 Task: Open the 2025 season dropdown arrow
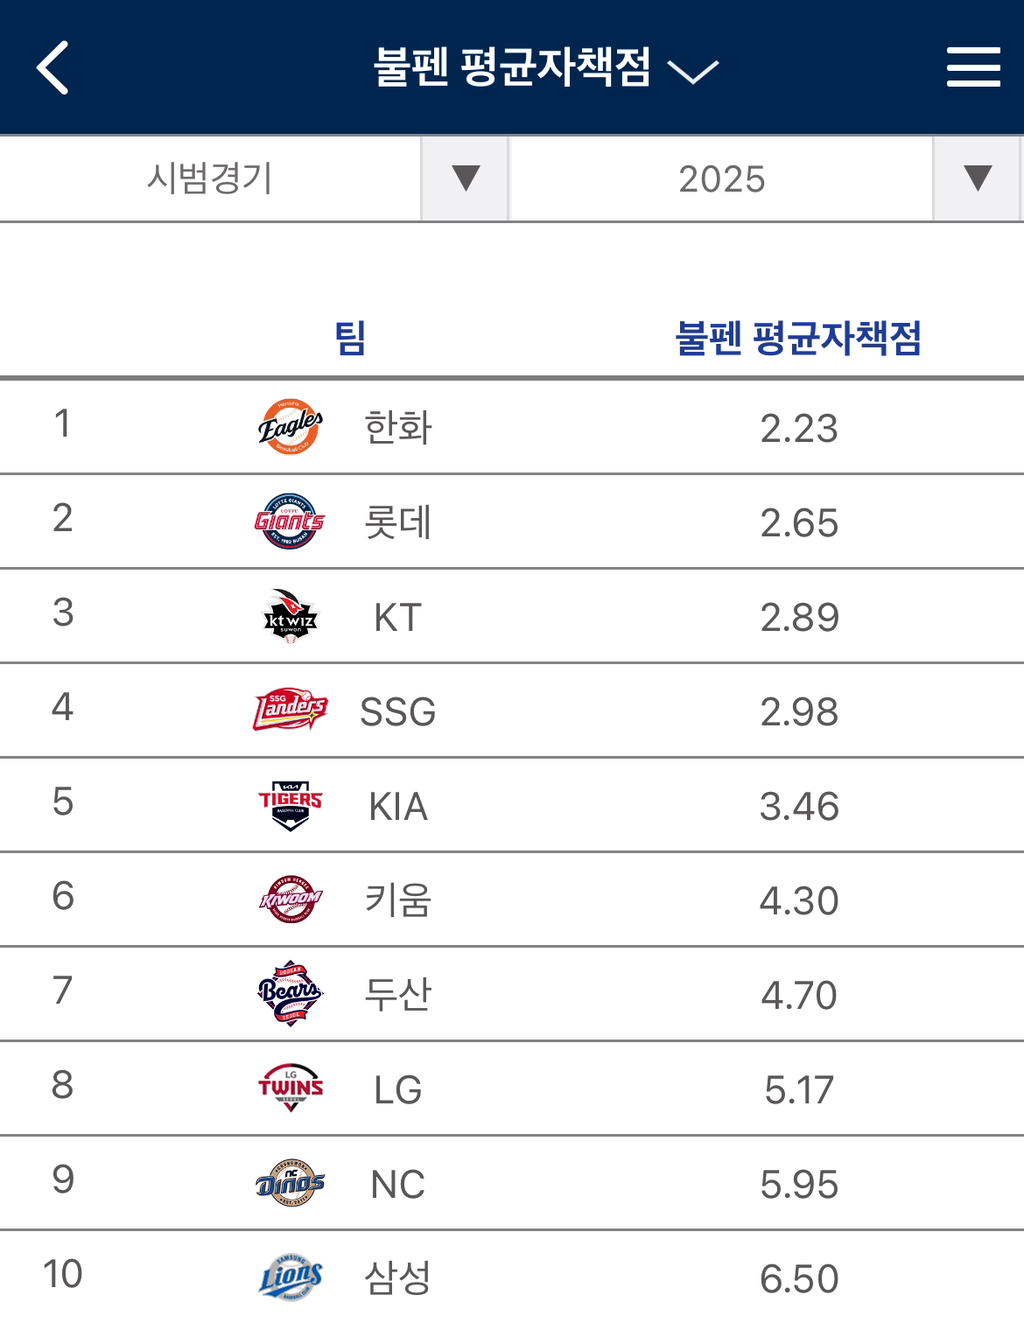(977, 178)
